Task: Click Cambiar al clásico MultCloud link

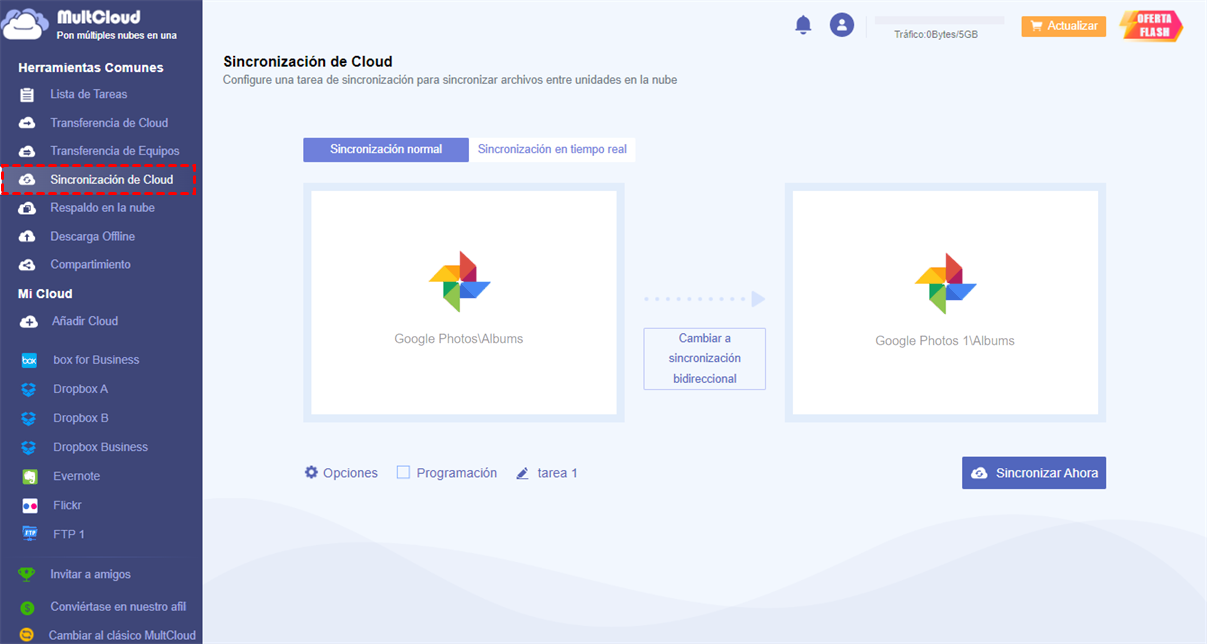Action: point(122,635)
